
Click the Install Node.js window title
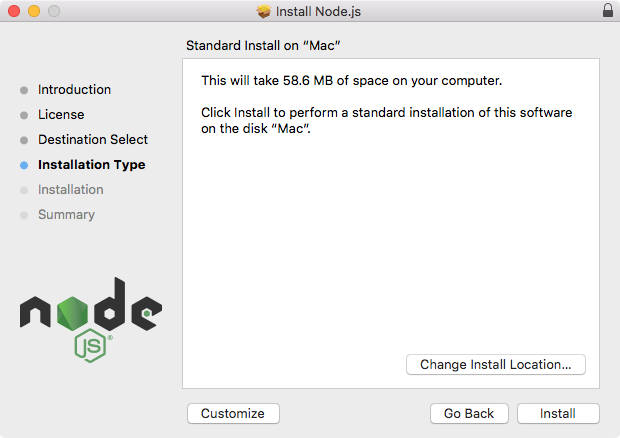[x=320, y=11]
